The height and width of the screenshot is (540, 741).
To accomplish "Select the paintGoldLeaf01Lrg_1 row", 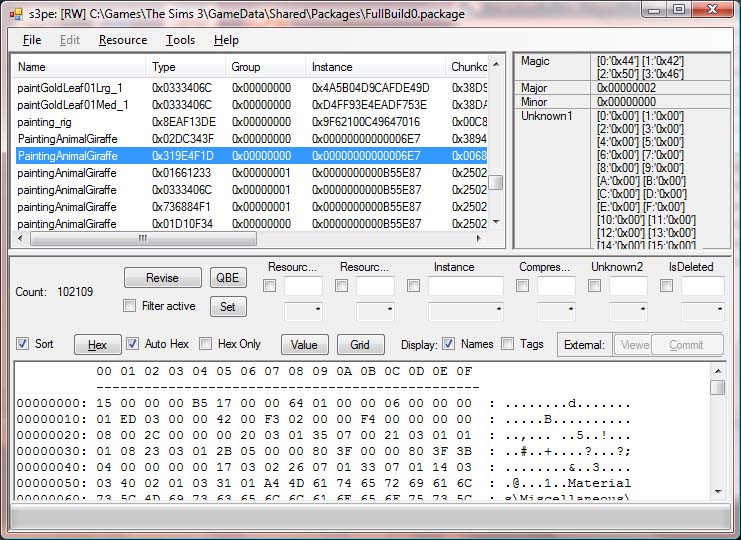I will click(251, 88).
